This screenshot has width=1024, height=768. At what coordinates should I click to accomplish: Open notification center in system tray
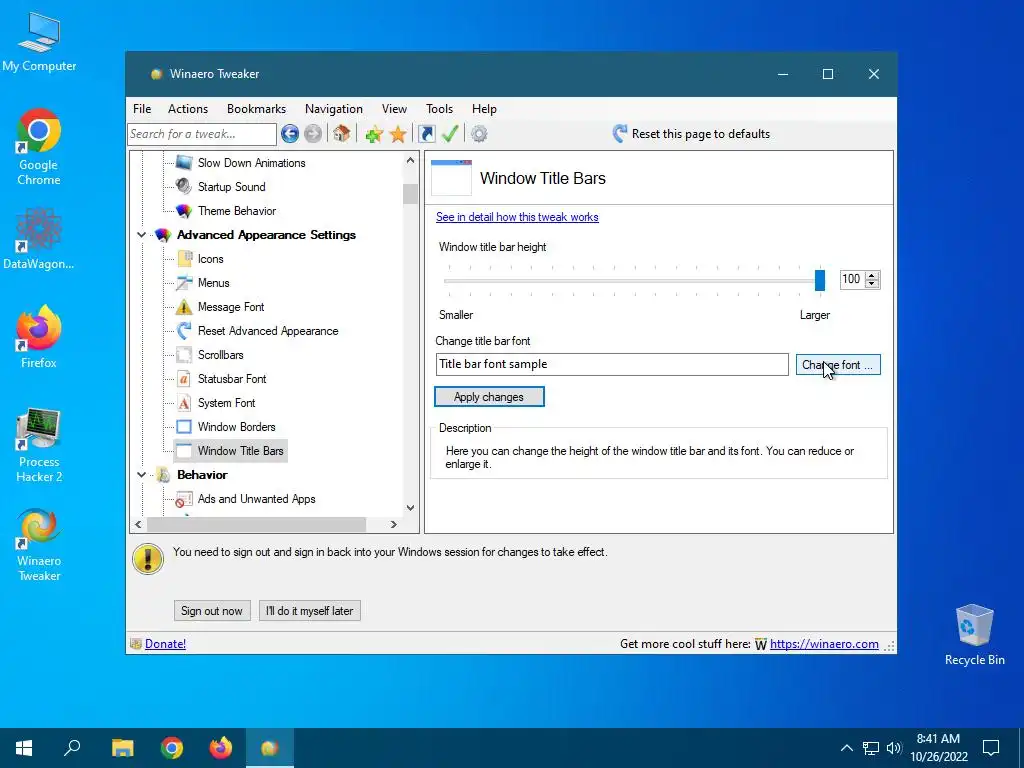991,747
